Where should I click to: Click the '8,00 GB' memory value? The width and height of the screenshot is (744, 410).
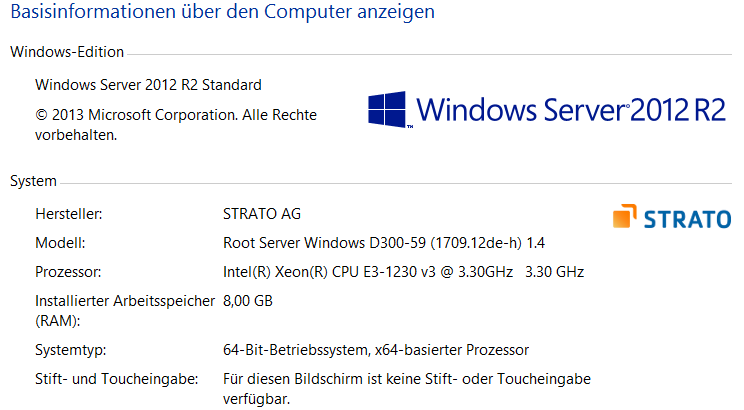[248, 301]
